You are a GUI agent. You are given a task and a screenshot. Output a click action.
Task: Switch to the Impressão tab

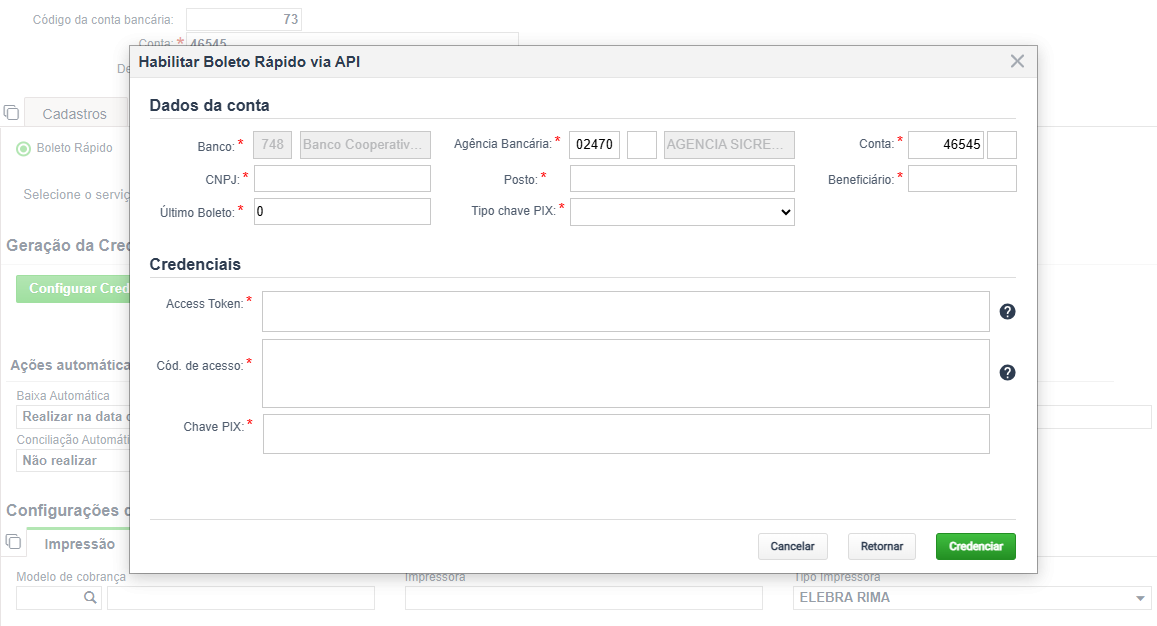click(79, 544)
